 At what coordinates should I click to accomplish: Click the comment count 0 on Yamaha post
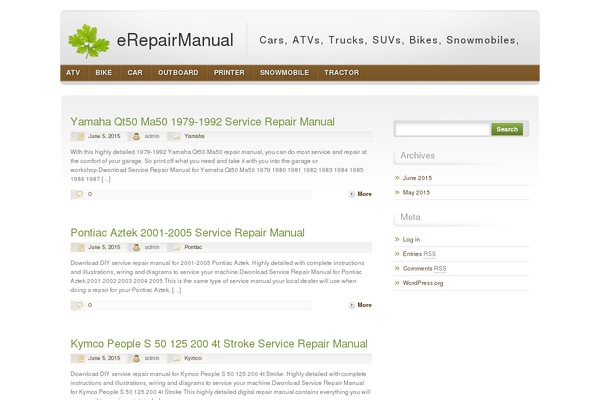(90, 194)
